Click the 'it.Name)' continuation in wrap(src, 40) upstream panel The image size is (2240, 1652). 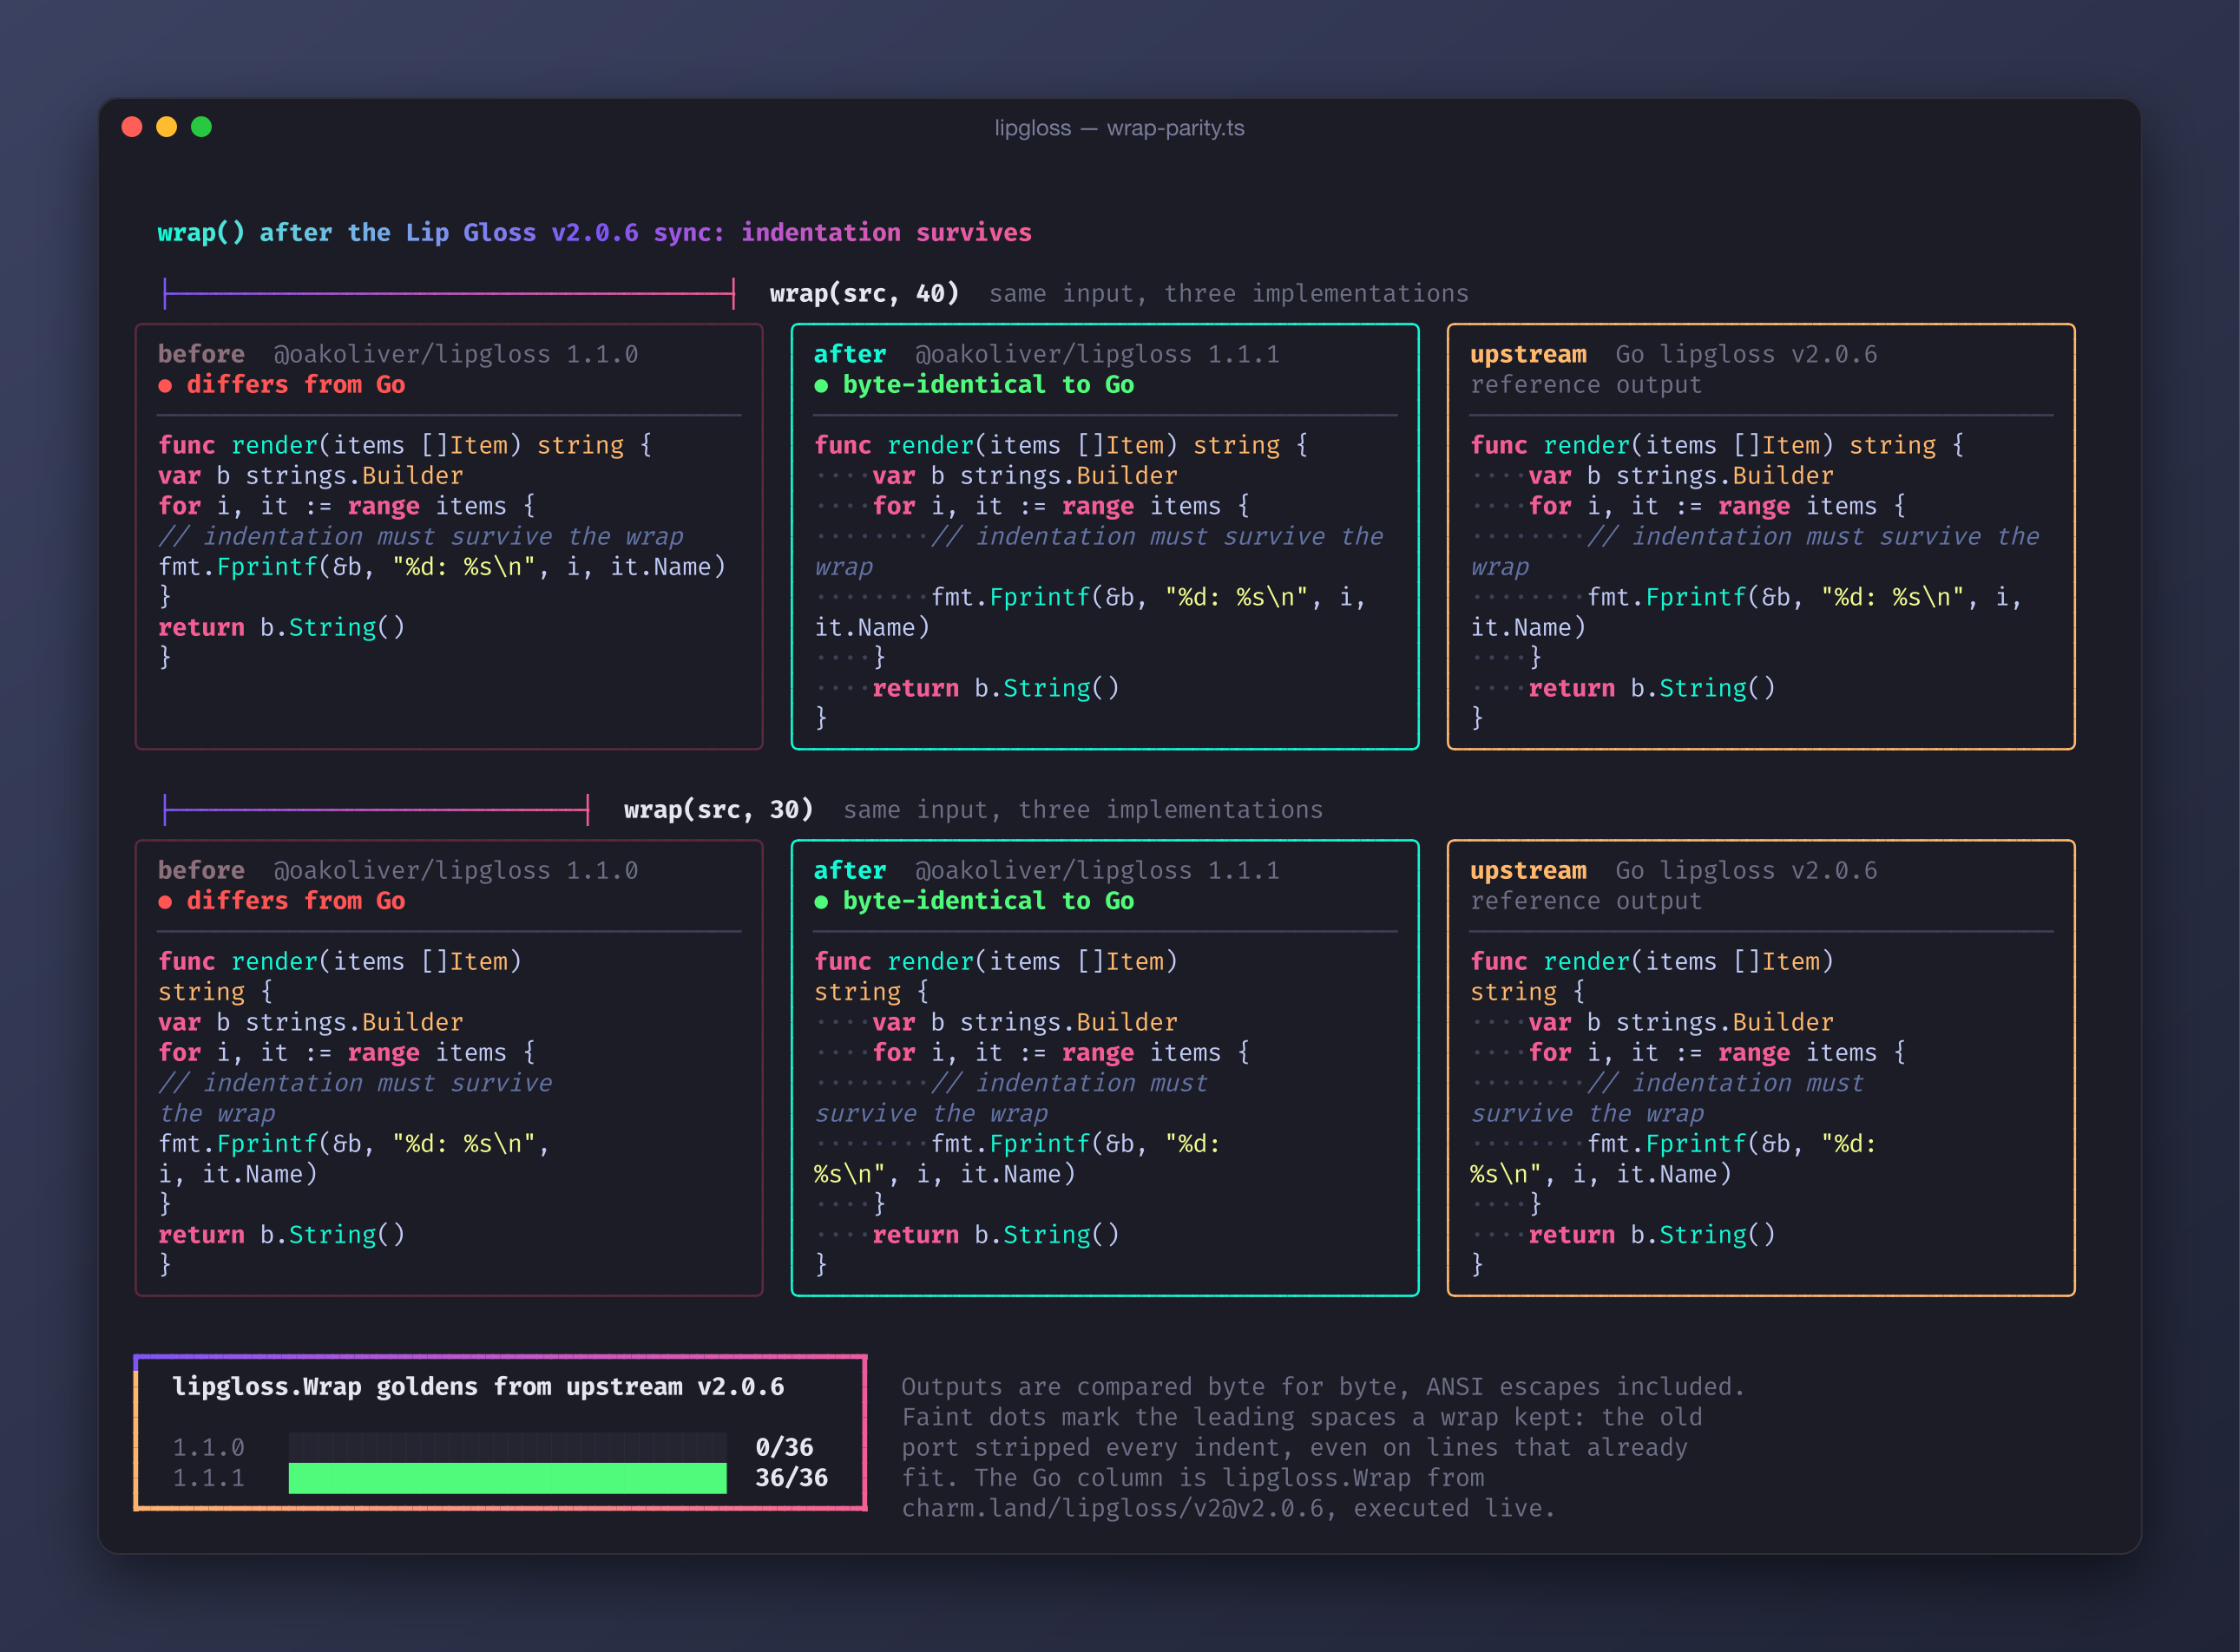(x=1528, y=628)
